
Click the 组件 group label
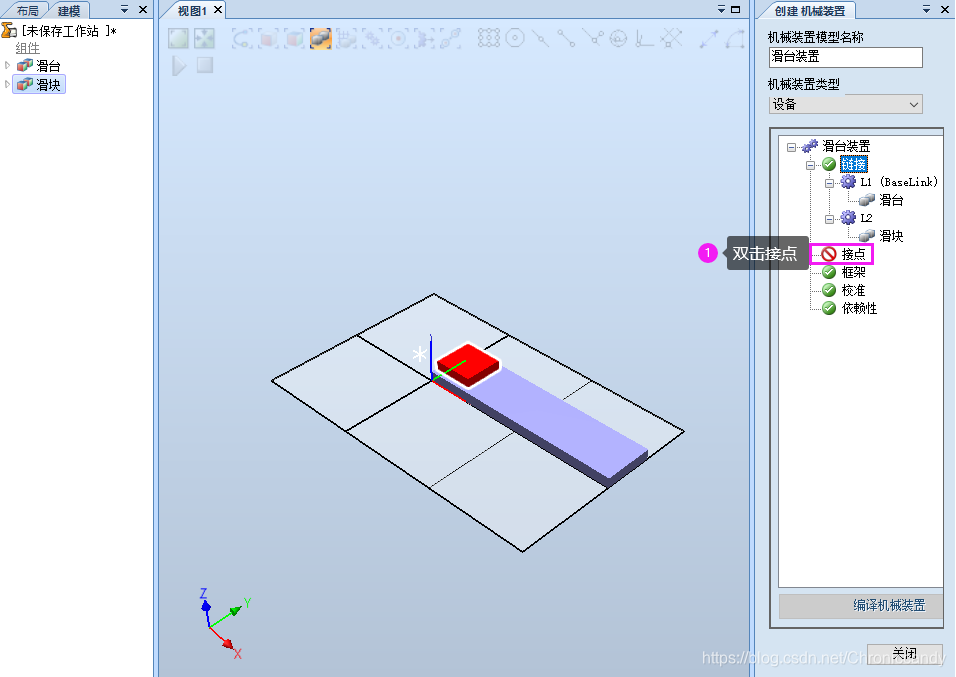[27, 48]
